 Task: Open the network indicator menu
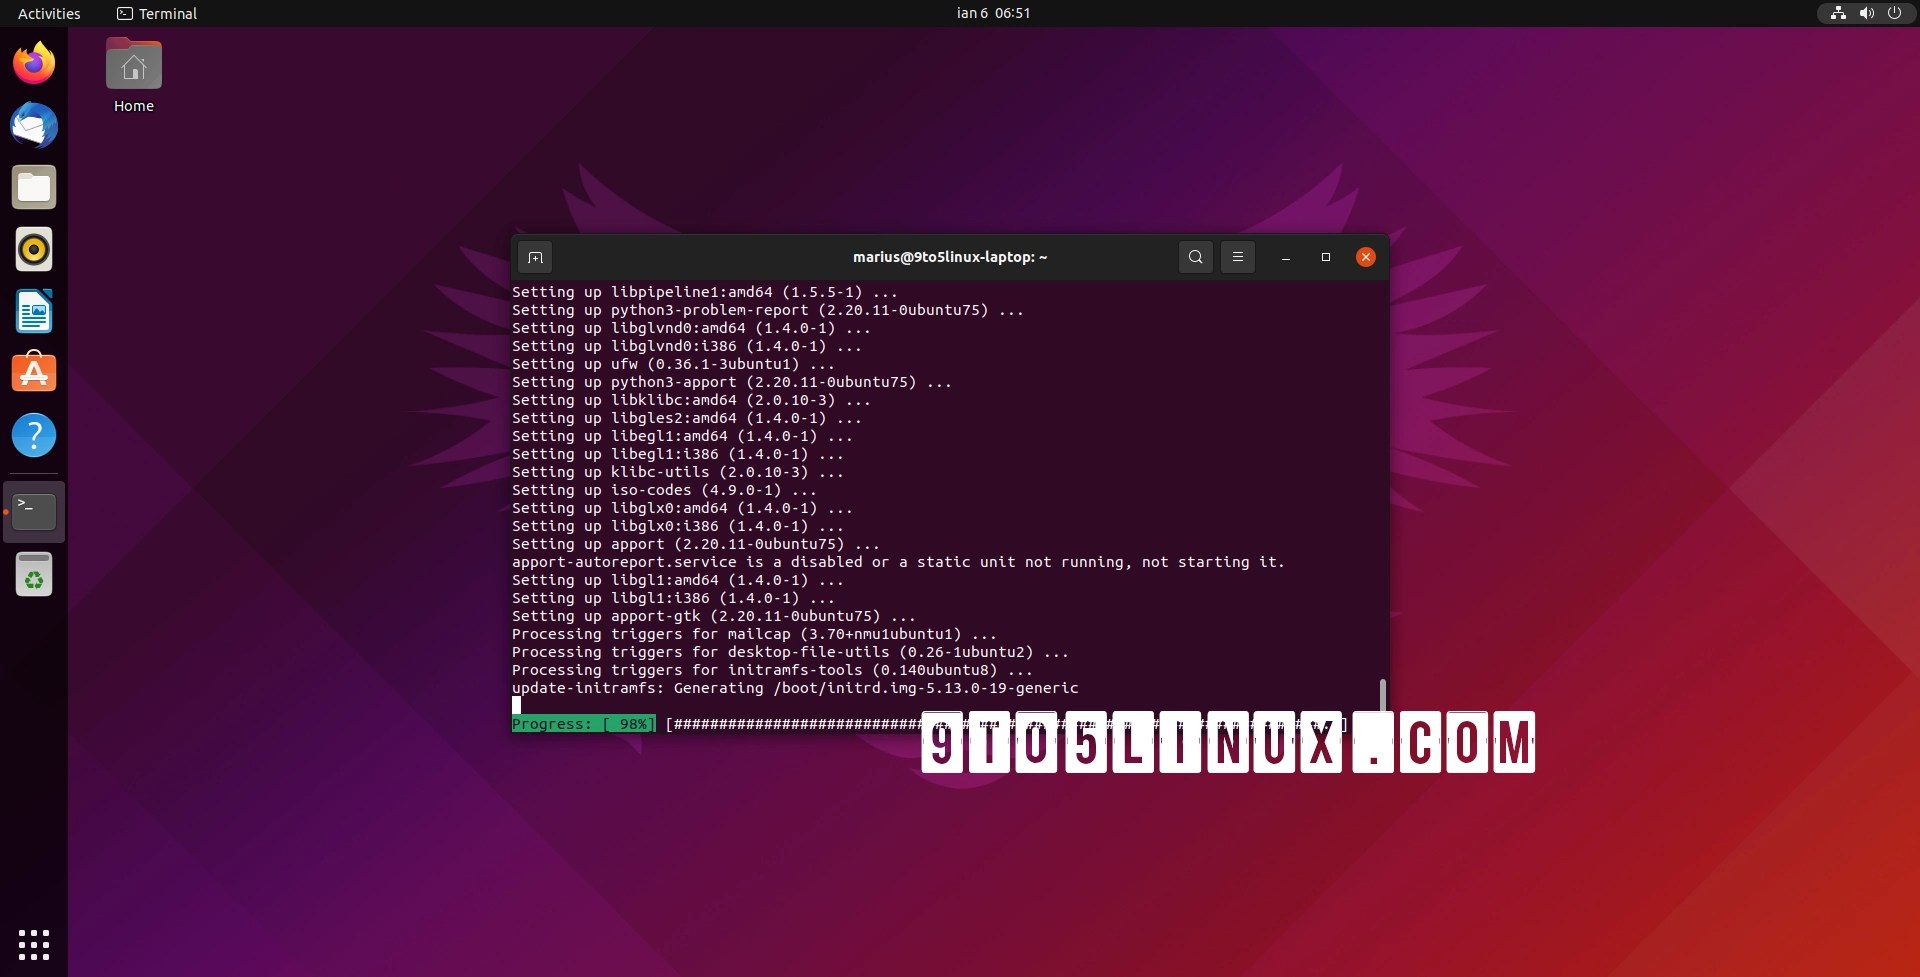coord(1837,13)
